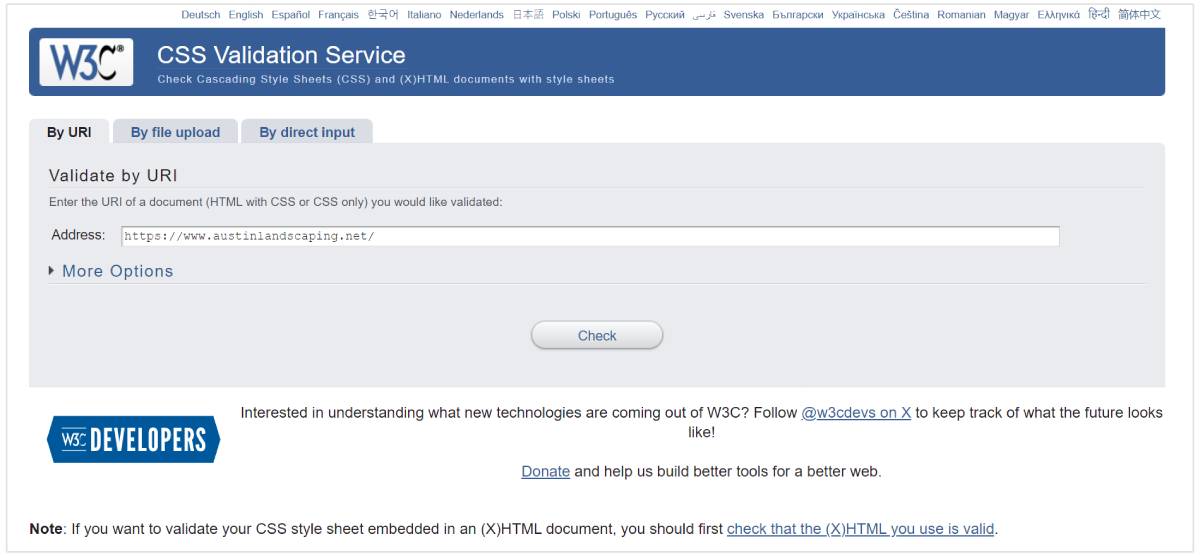Pick the Nederlands language link
Screen dimensions: 1200x556
point(477,15)
